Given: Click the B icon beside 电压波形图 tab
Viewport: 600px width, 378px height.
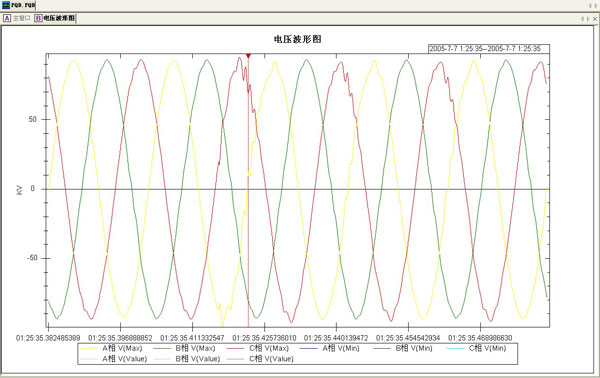Looking at the screenshot, I should pos(38,18).
